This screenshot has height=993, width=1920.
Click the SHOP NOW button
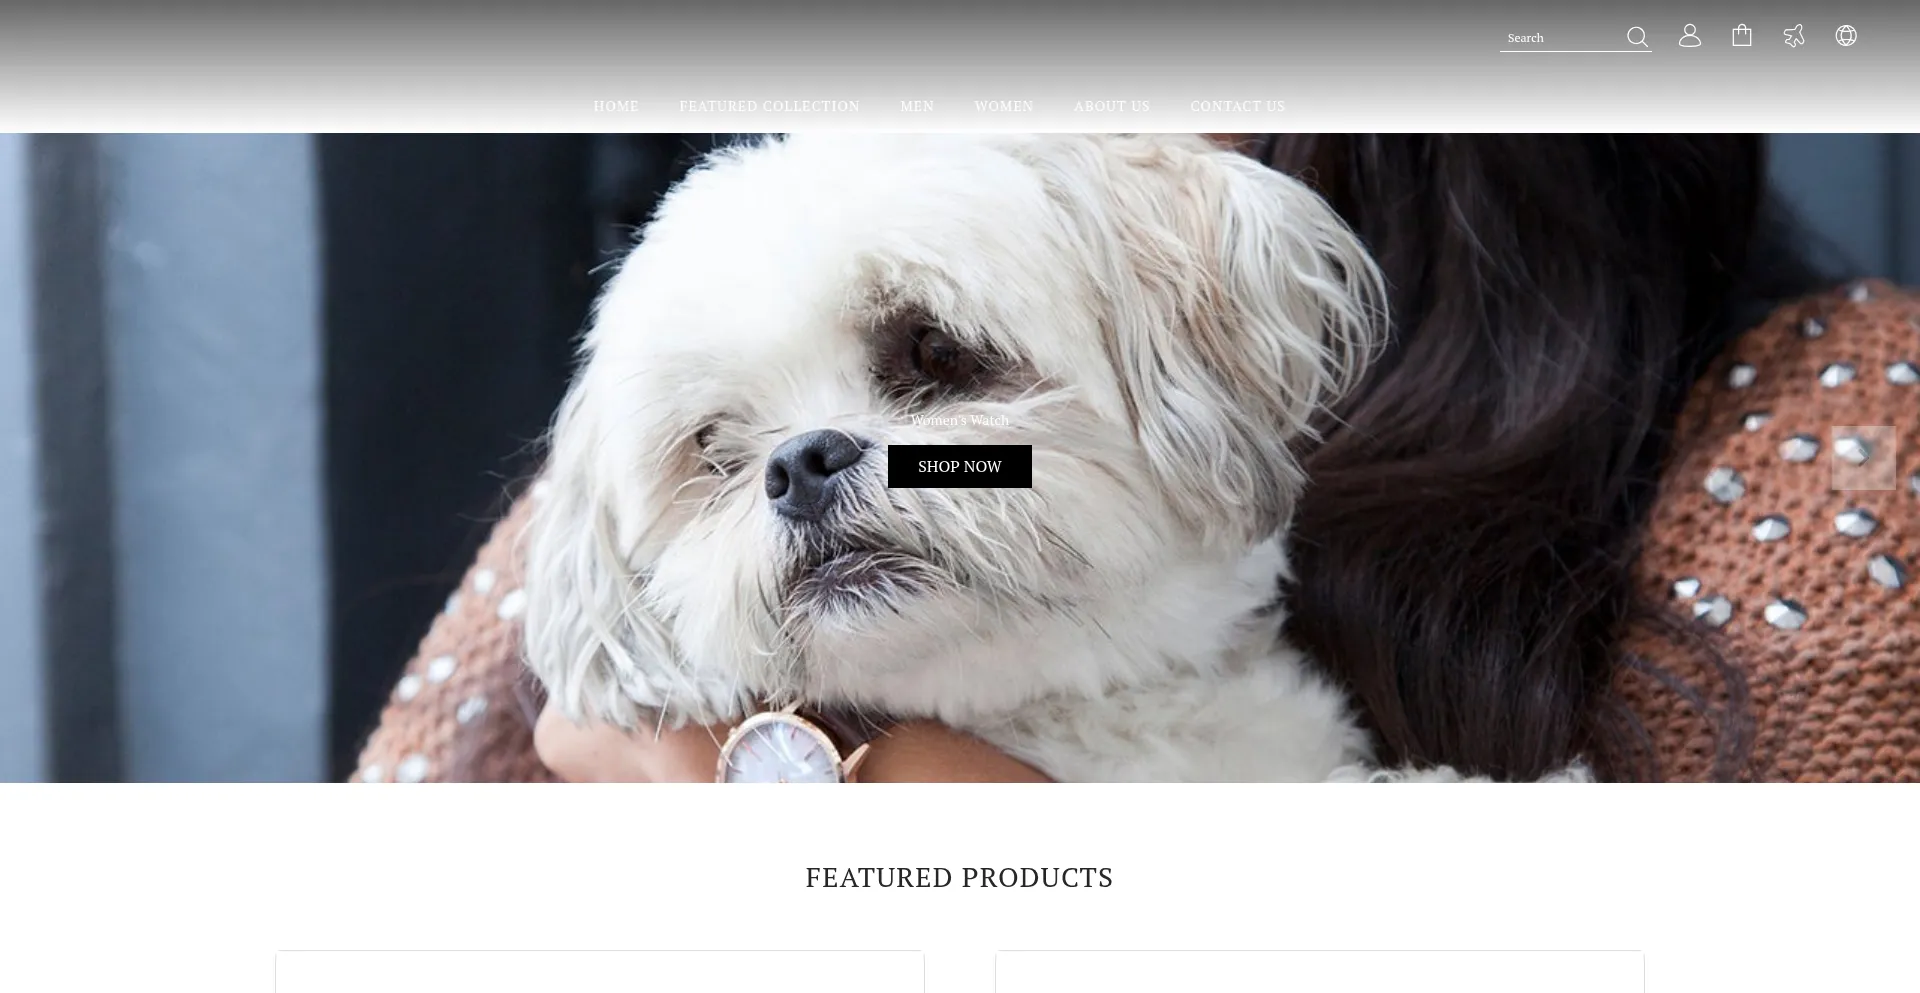tap(960, 467)
